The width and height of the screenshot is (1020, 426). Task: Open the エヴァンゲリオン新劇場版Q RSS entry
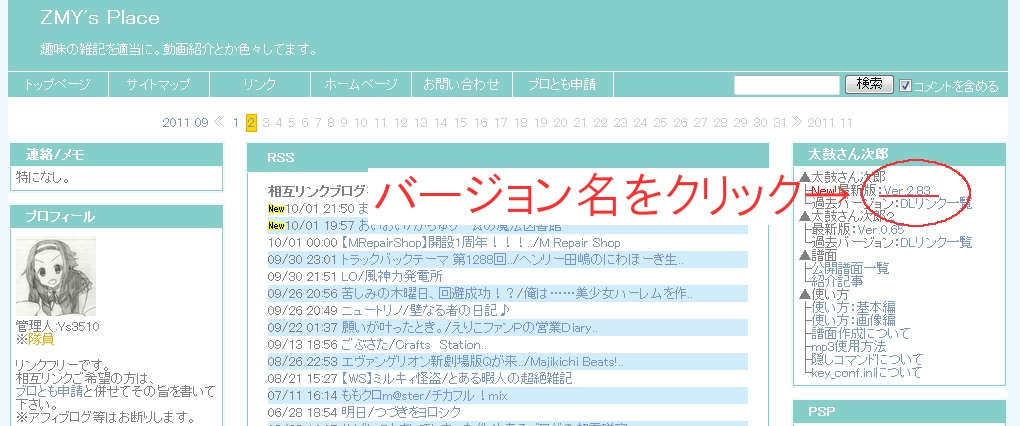(x=483, y=361)
